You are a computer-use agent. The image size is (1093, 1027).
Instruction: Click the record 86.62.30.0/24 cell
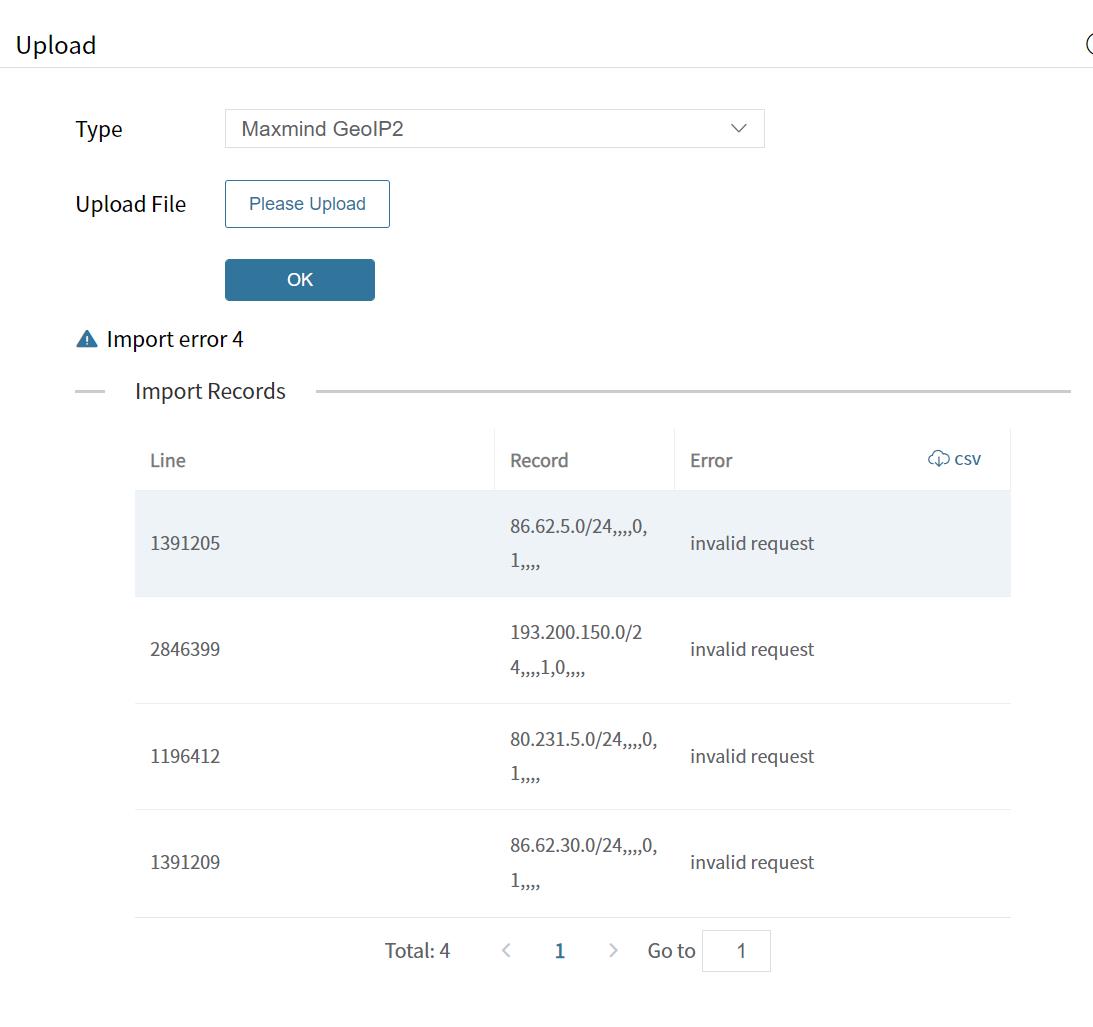click(583, 862)
